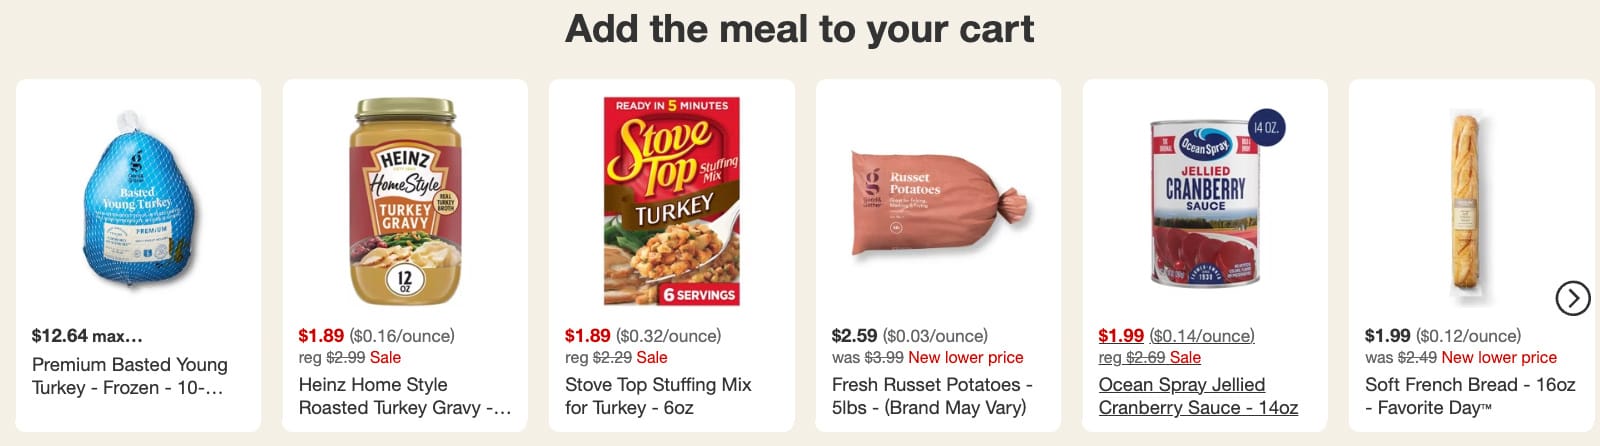Viewport: 1600px width, 446px height.
Task: Click the next carousel arrow button
Action: pos(1572,298)
